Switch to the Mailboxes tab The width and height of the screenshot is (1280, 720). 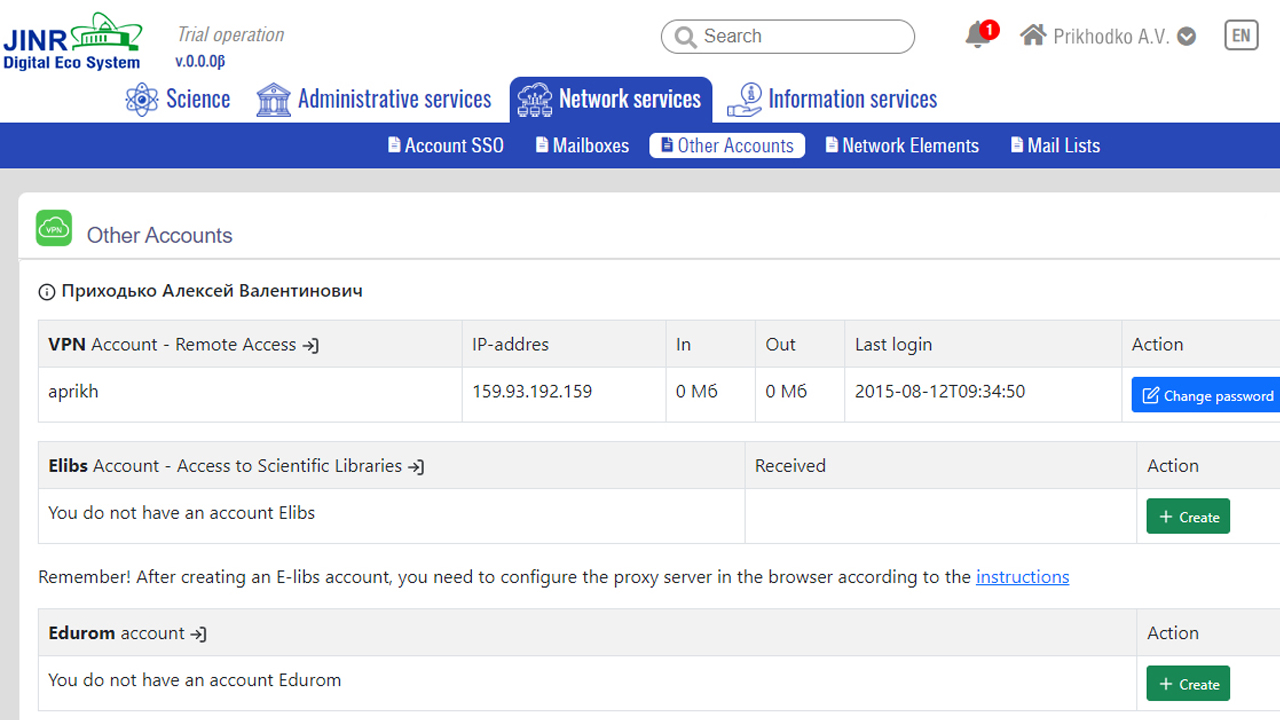click(x=582, y=146)
